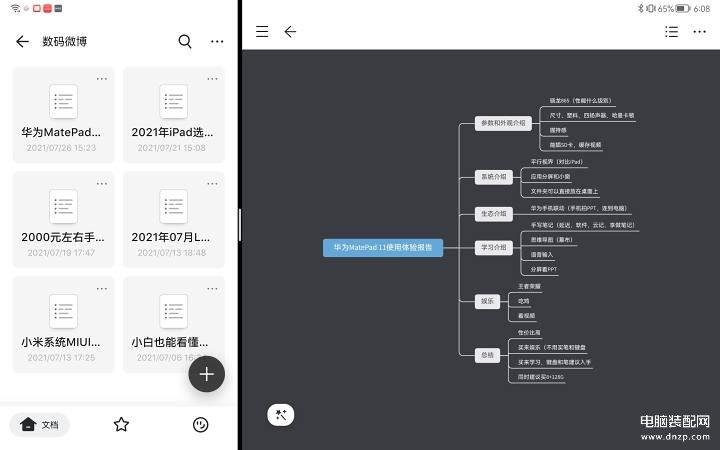Select the 文件夹可以直接放在桌面上 leaf node
Viewport: 720px width, 450px height.
coord(564,191)
